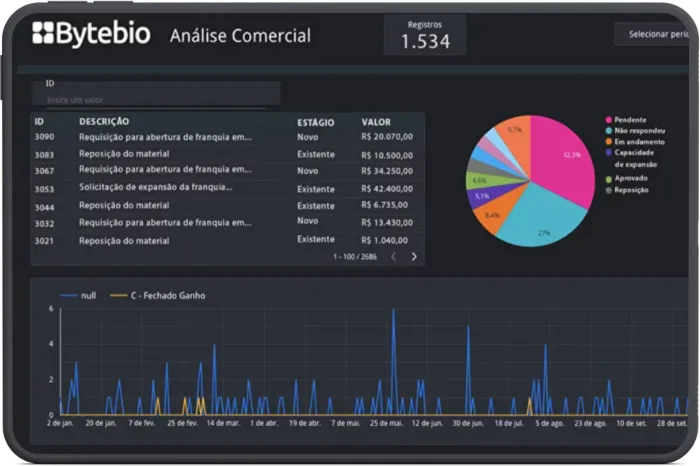The height and width of the screenshot is (466, 700).
Task: Go to next table page arrow
Action: click(x=414, y=257)
